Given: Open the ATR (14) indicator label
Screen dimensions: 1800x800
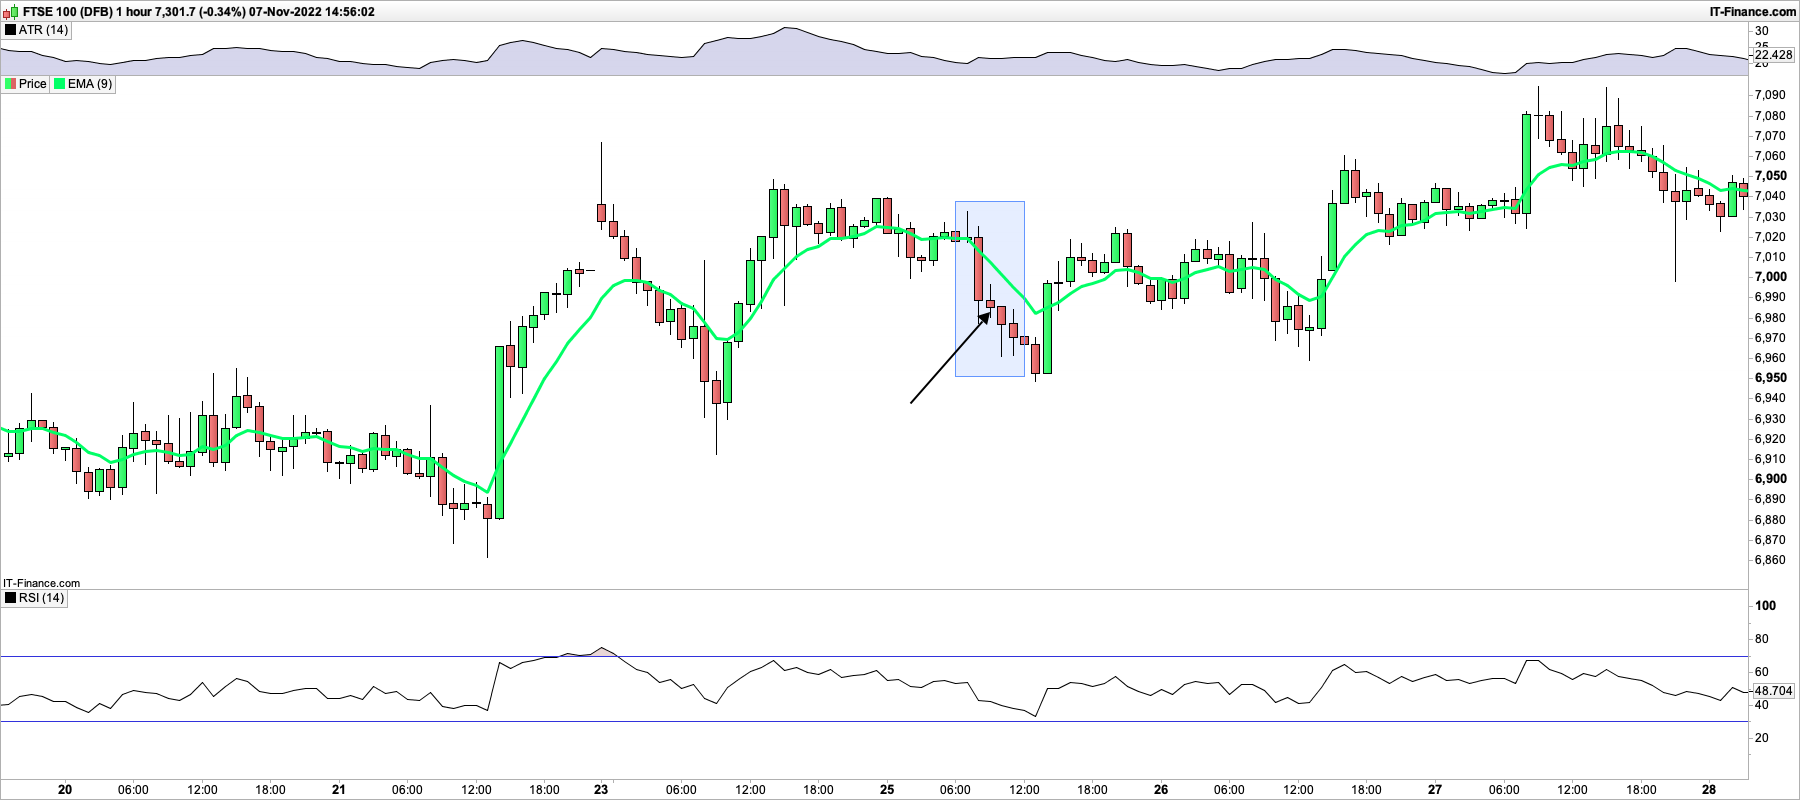Looking at the screenshot, I should pyautogui.click(x=43, y=30).
